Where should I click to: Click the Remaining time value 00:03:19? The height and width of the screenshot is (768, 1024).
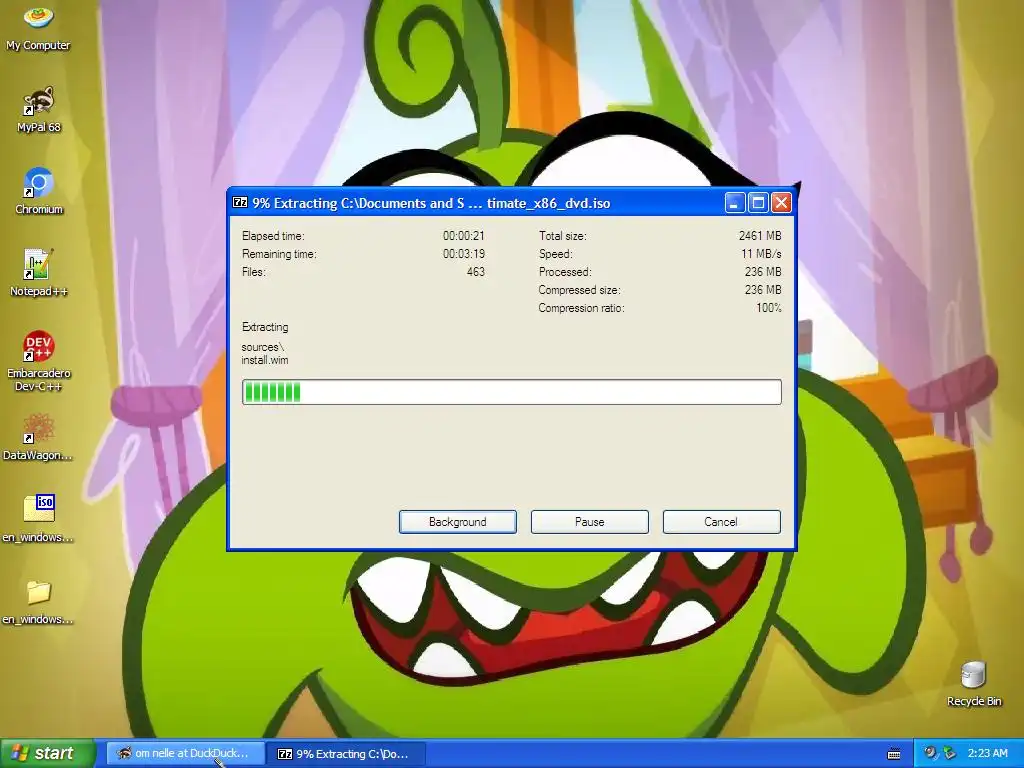464,253
